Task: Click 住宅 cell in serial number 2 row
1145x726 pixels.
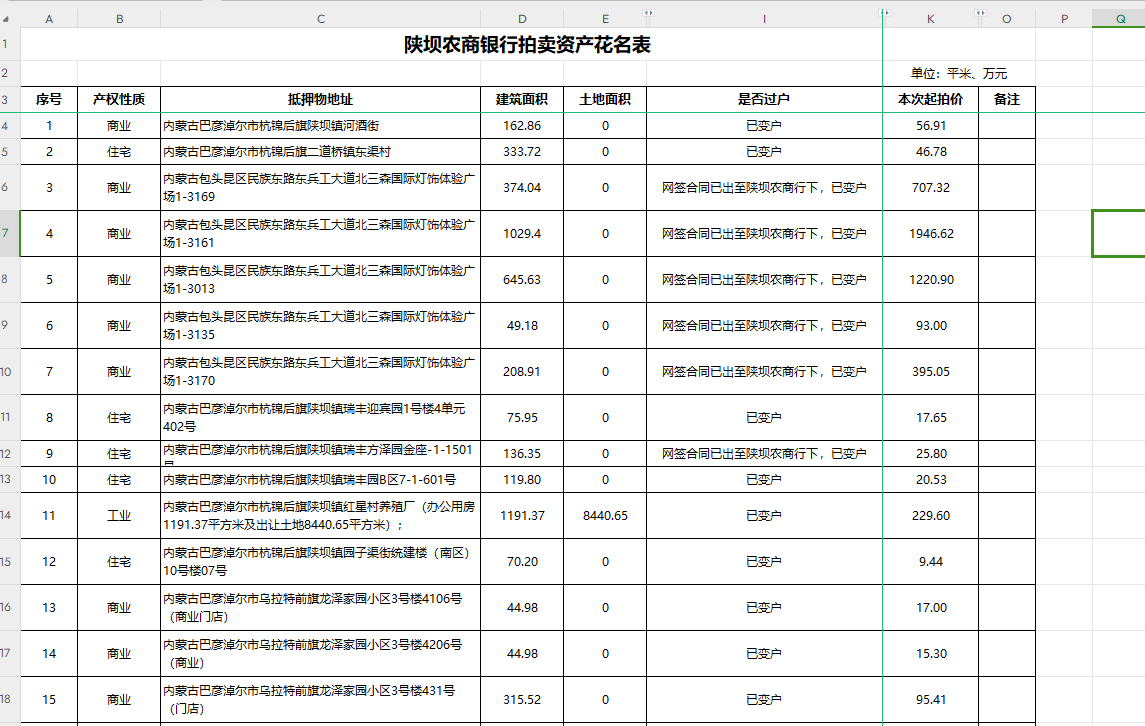Action: [x=119, y=151]
